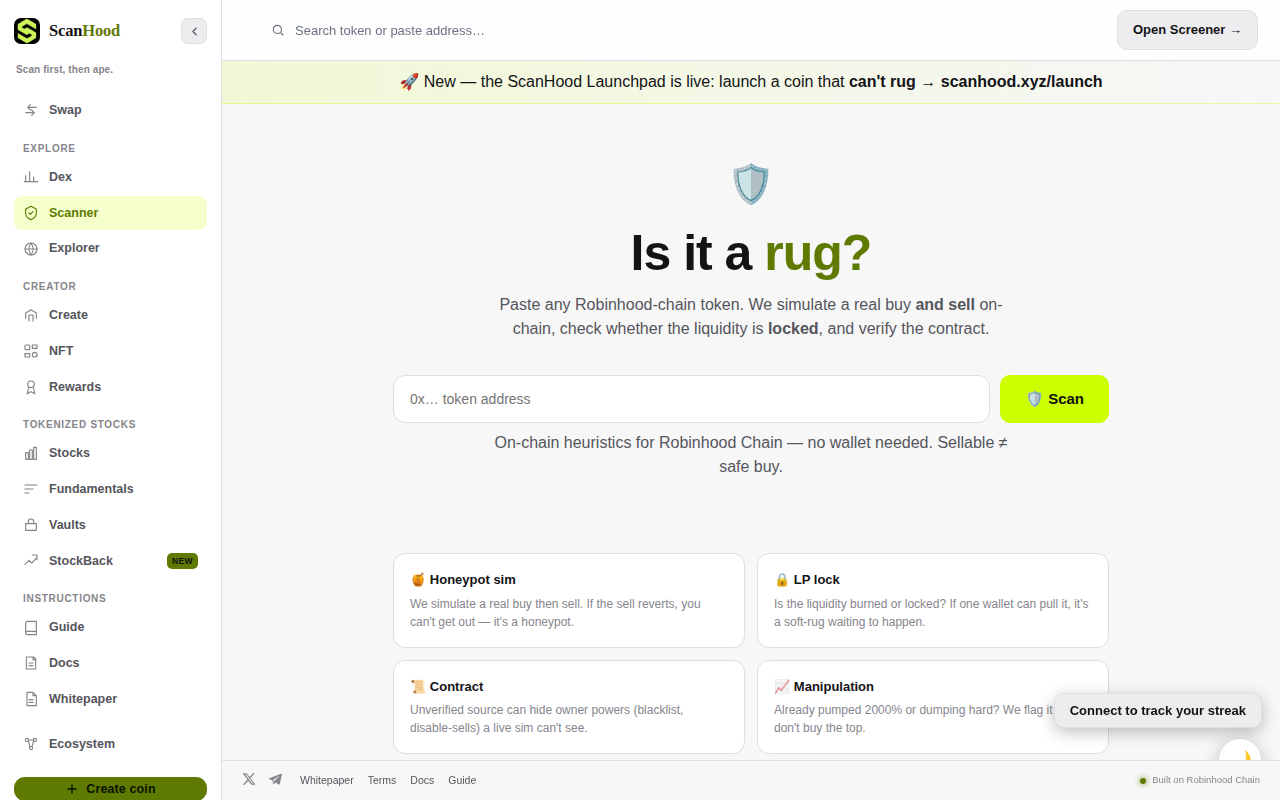Click the Whitepaper footer link

[x=327, y=780]
